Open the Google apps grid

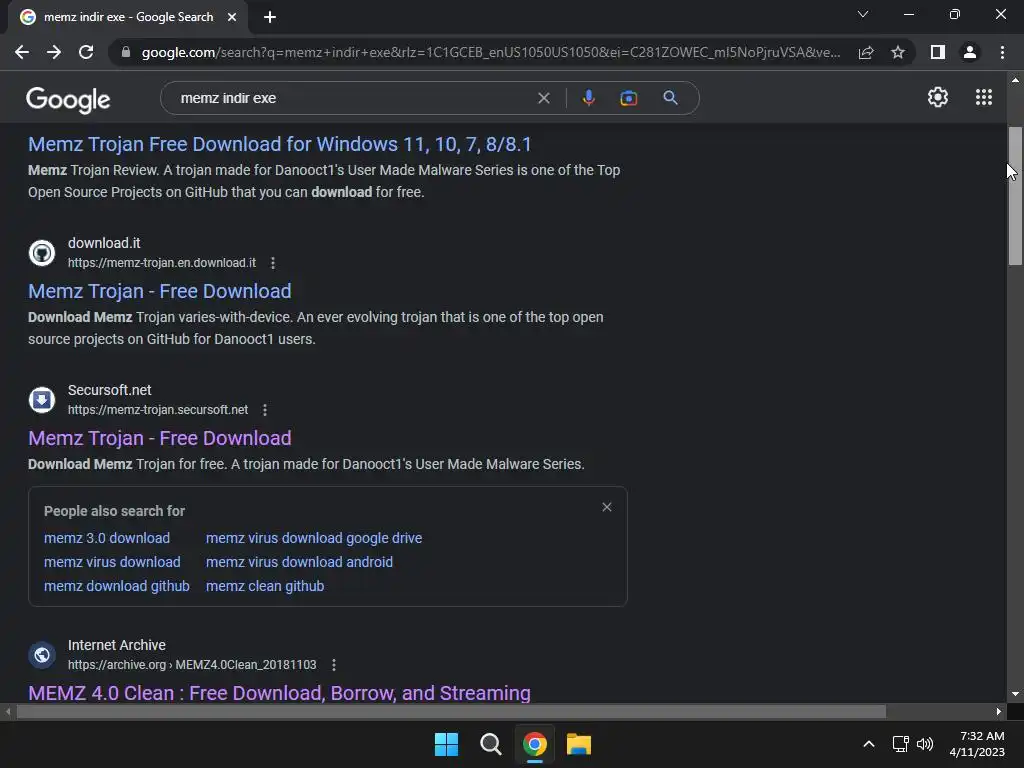coord(984,97)
